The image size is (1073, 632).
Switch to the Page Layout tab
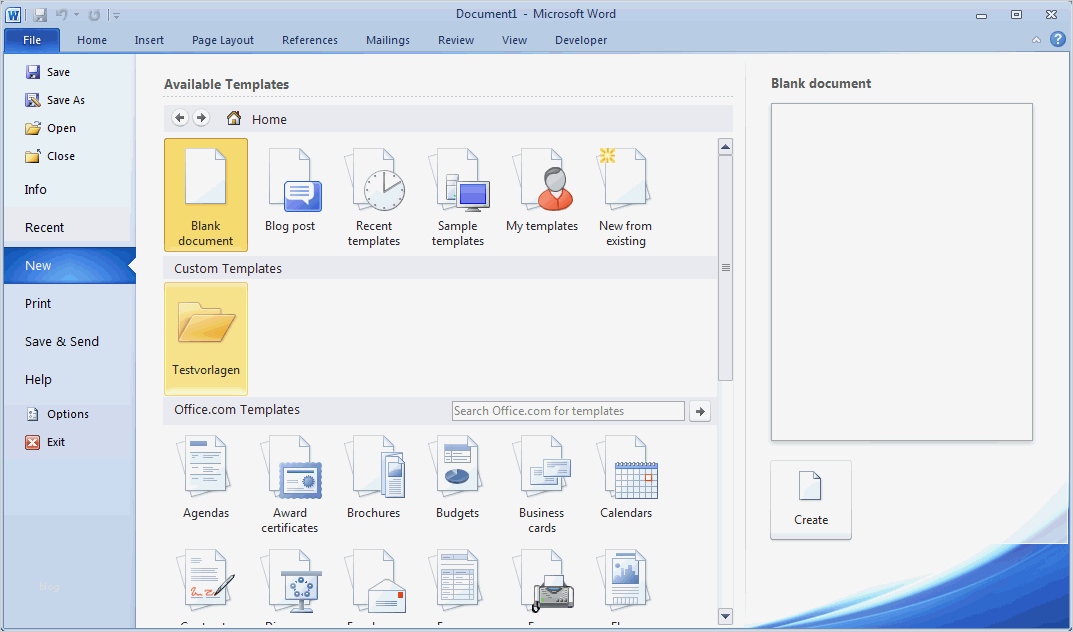[223, 40]
